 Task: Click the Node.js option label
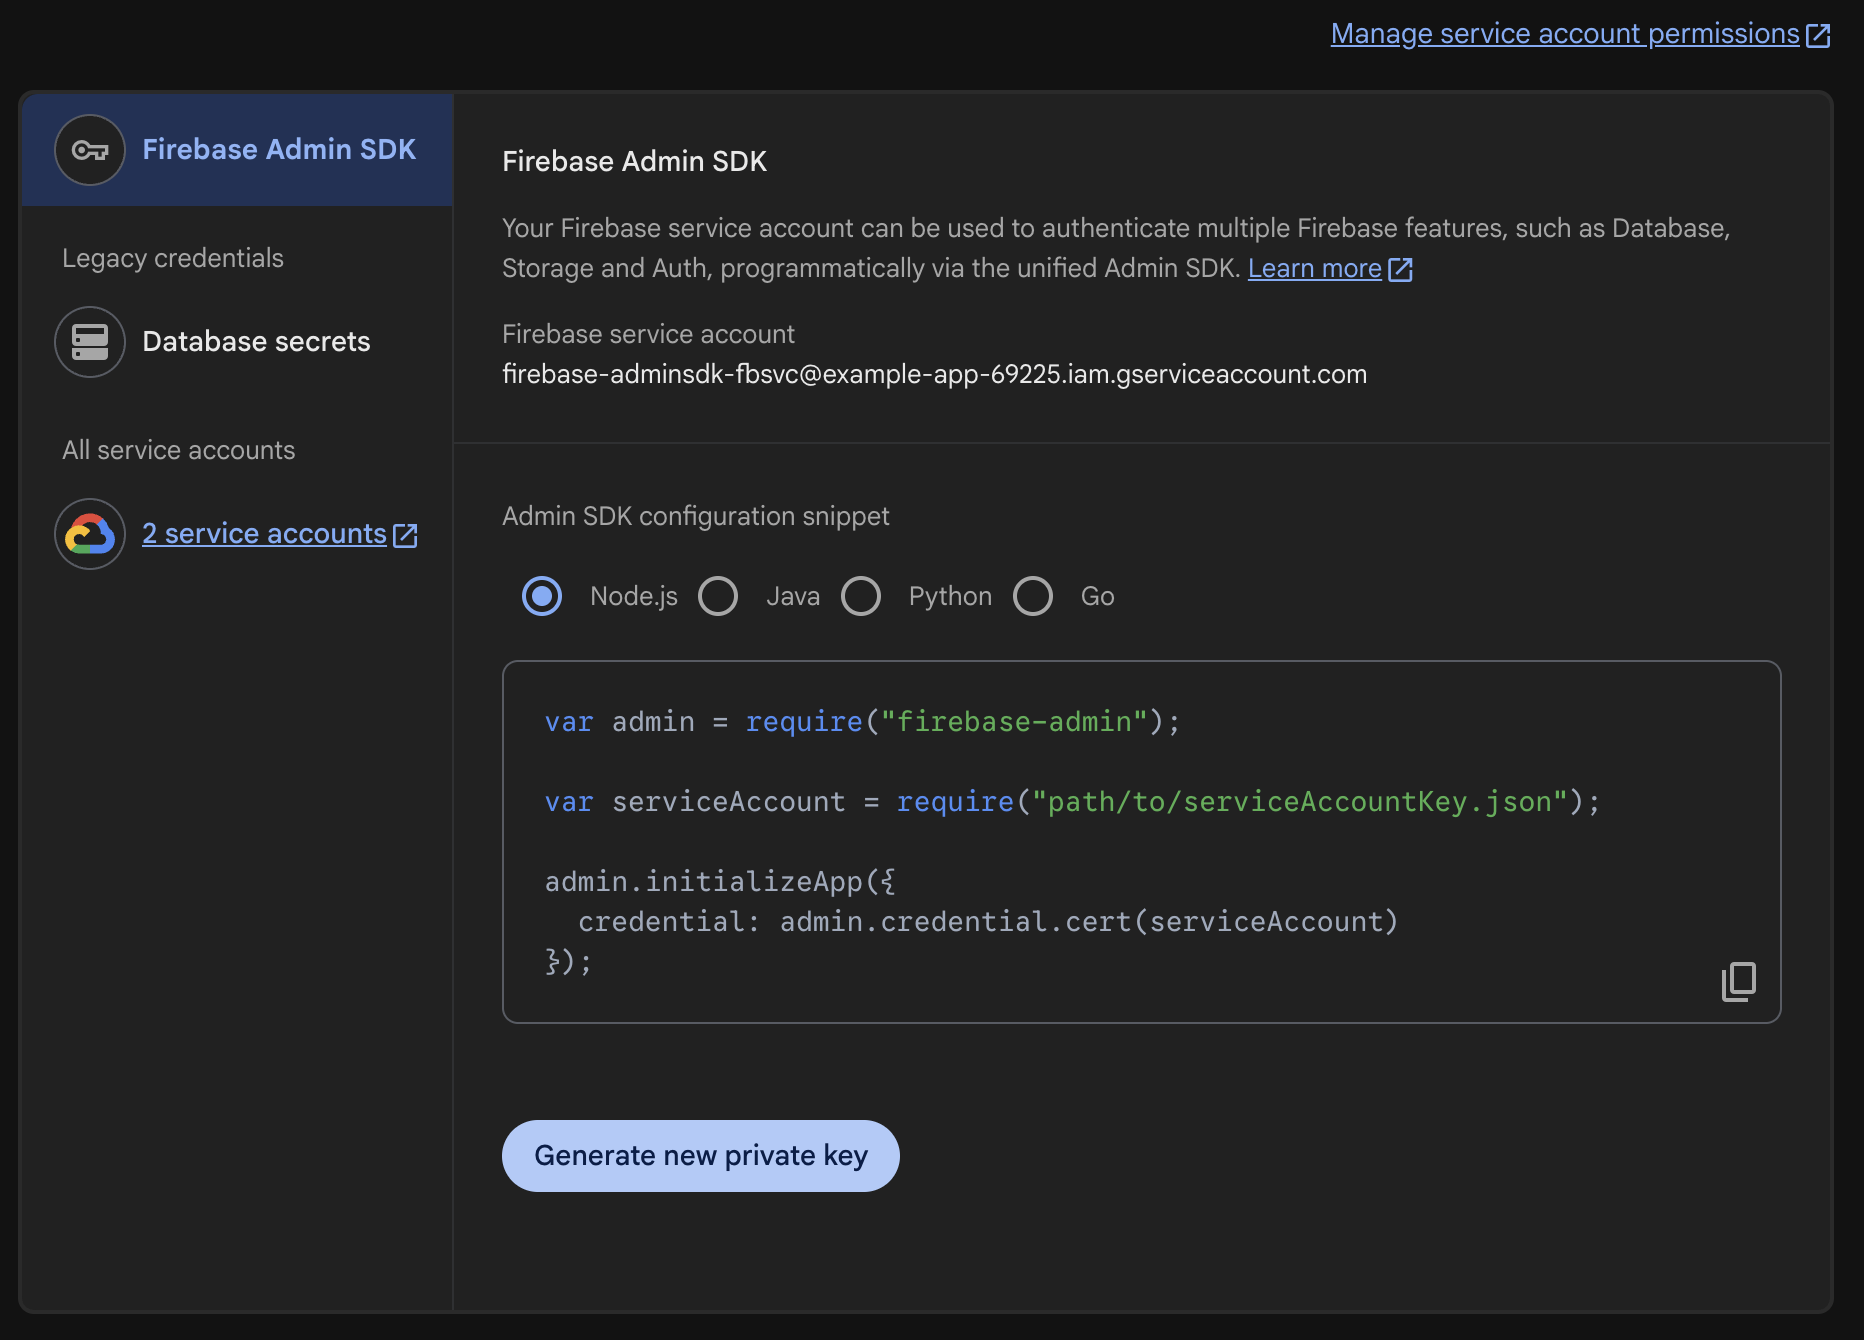click(634, 596)
